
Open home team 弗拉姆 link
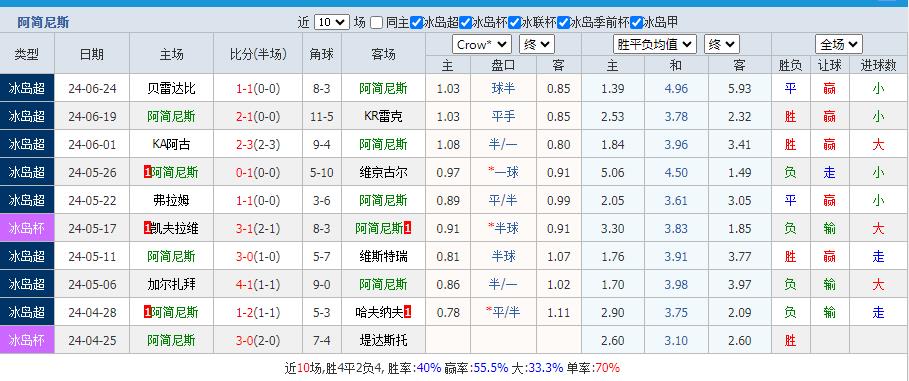pyautogui.click(x=171, y=201)
